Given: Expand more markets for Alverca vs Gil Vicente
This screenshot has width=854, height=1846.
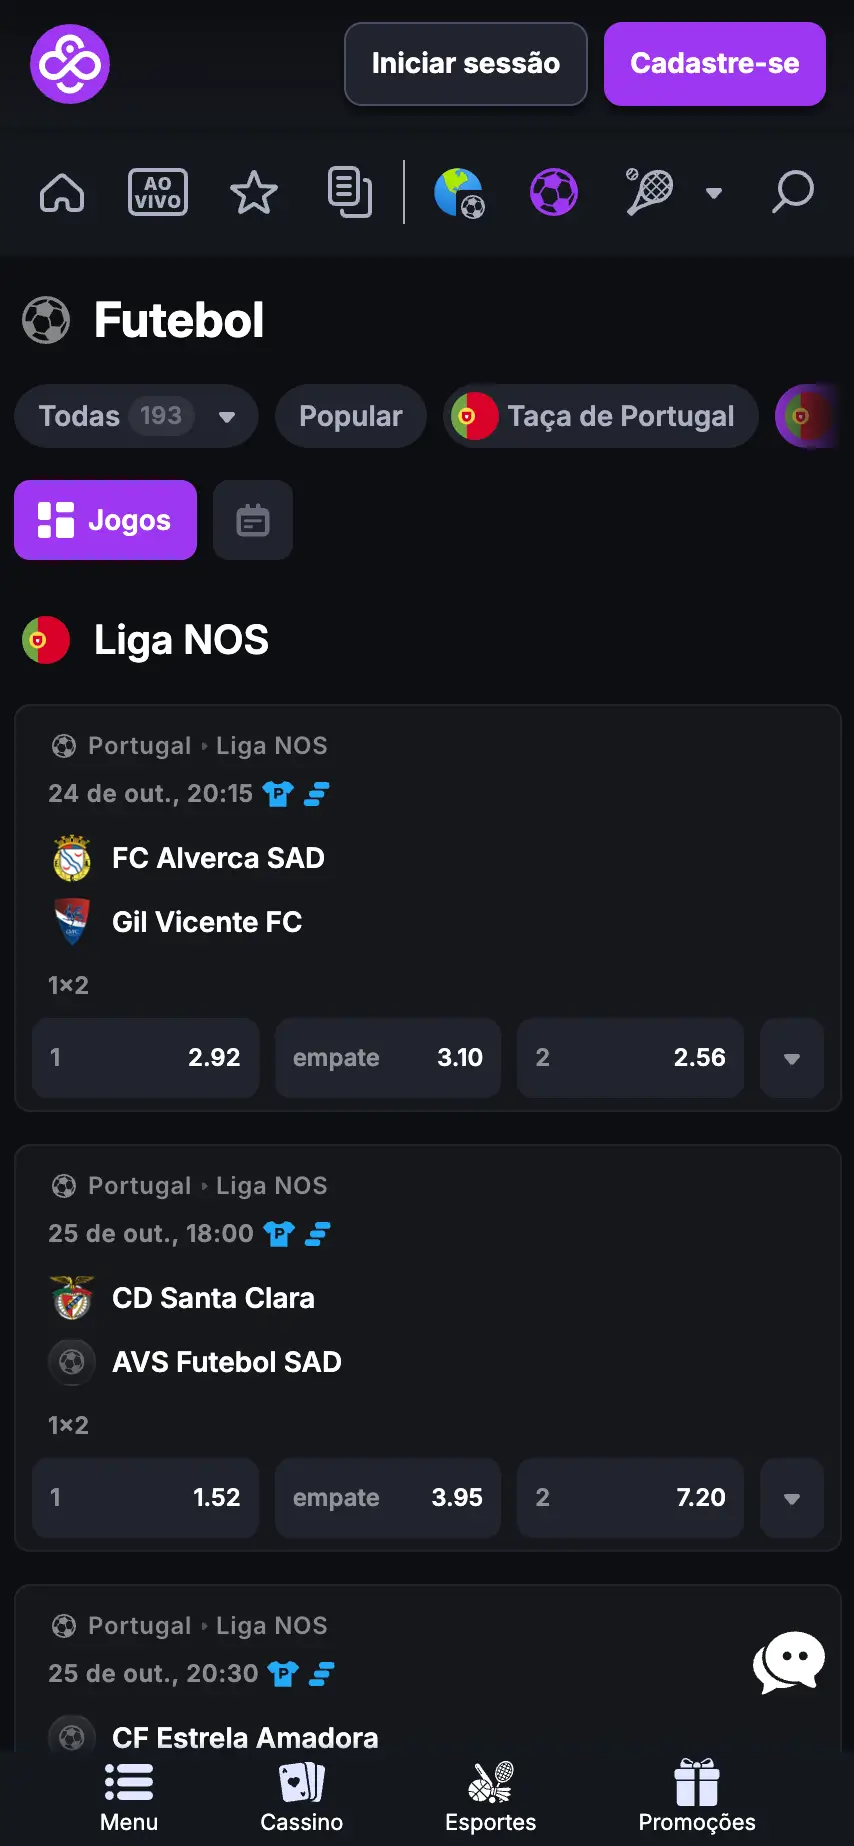Looking at the screenshot, I should pos(792,1058).
